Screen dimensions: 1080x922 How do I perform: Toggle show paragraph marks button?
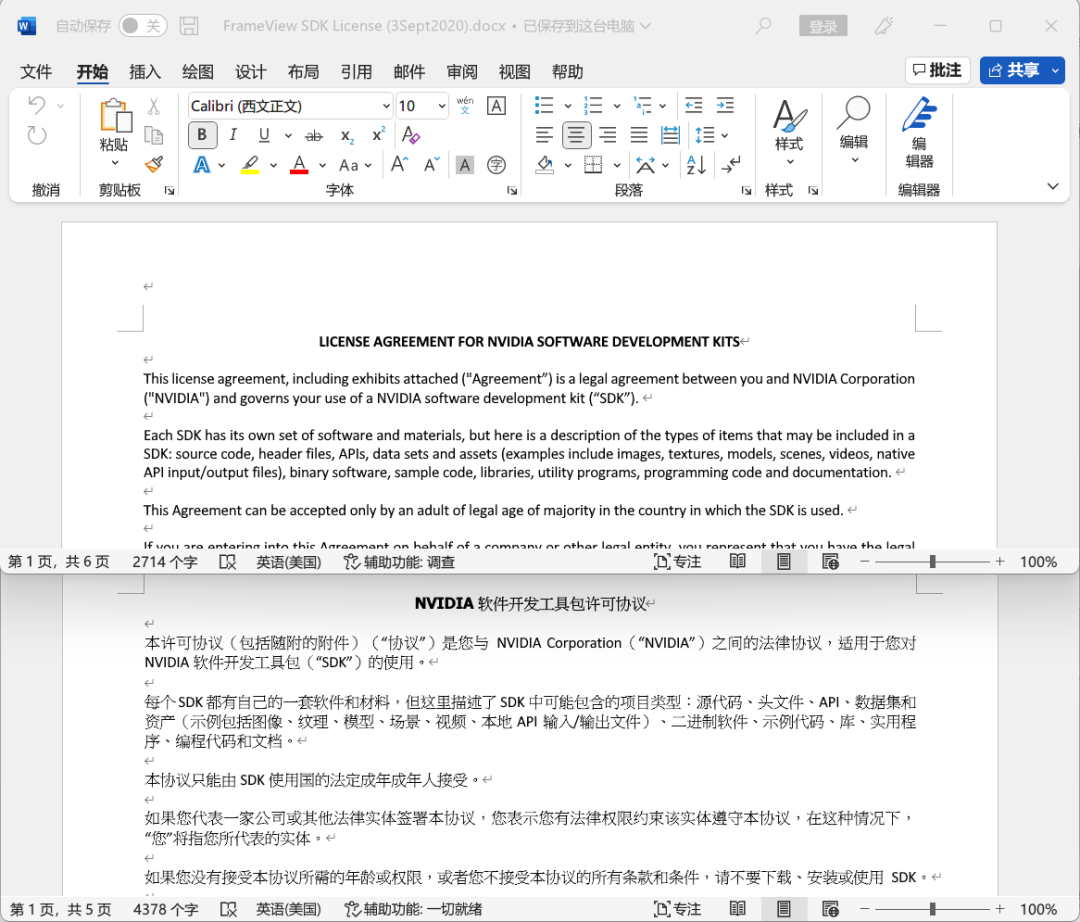[731, 165]
